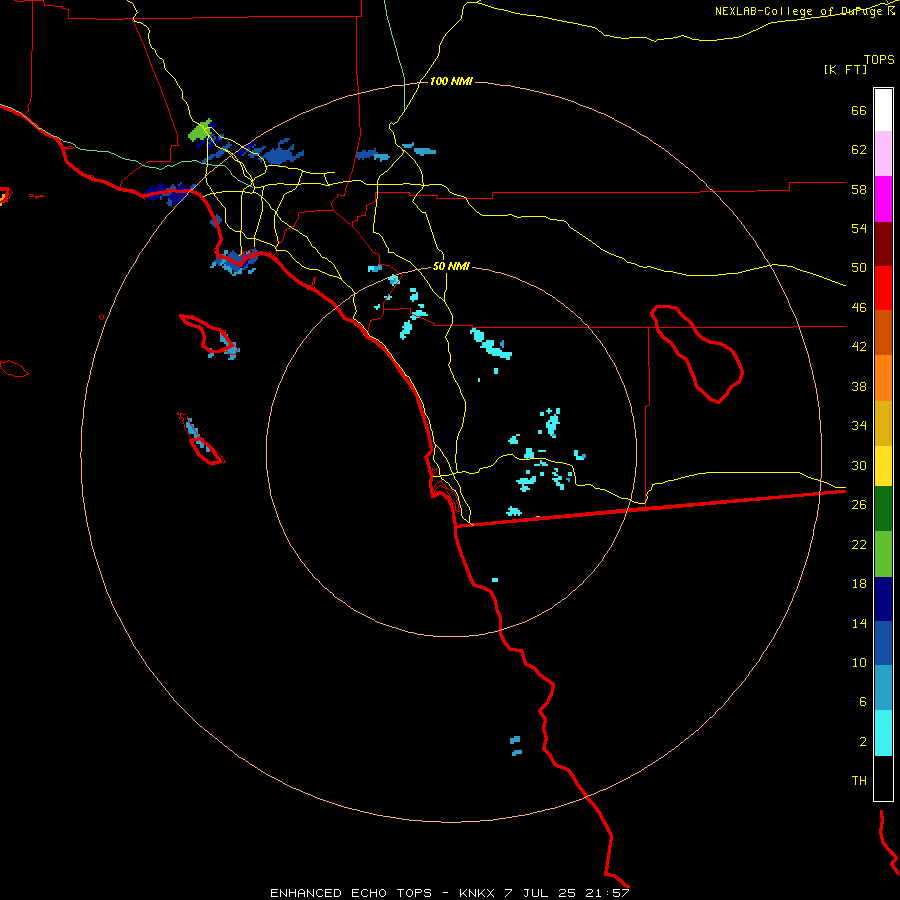Click the medium blue swatch between 14 and 10
The width and height of the screenshot is (900, 900).
click(883, 643)
